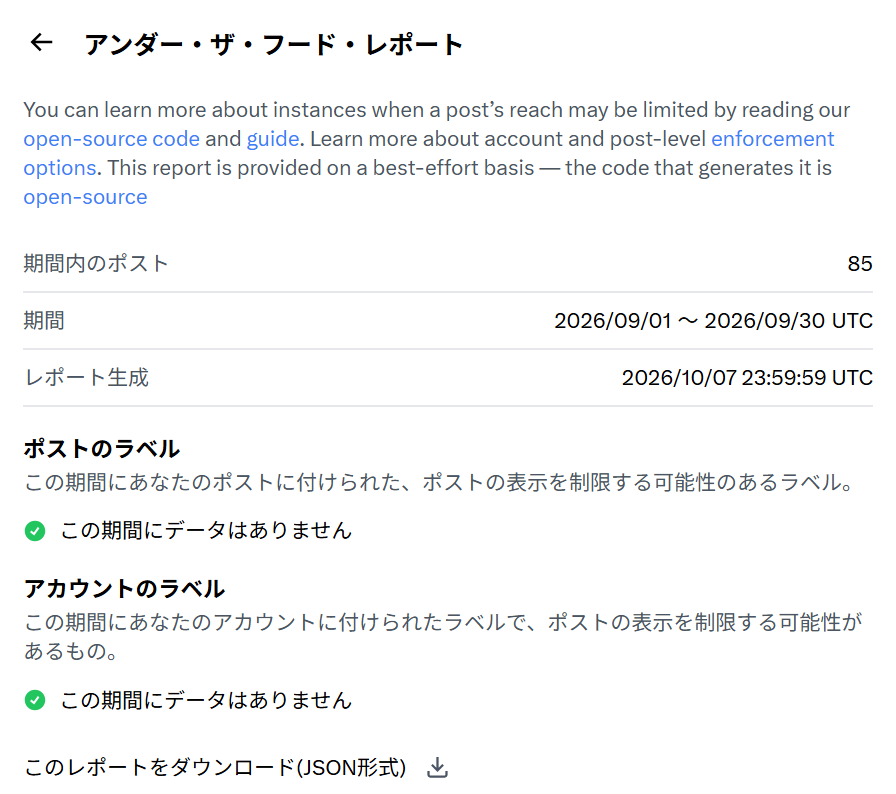Screen dimensions: 896x794
Task: Click green check icon under ポストのラベル
Action: (x=35, y=531)
